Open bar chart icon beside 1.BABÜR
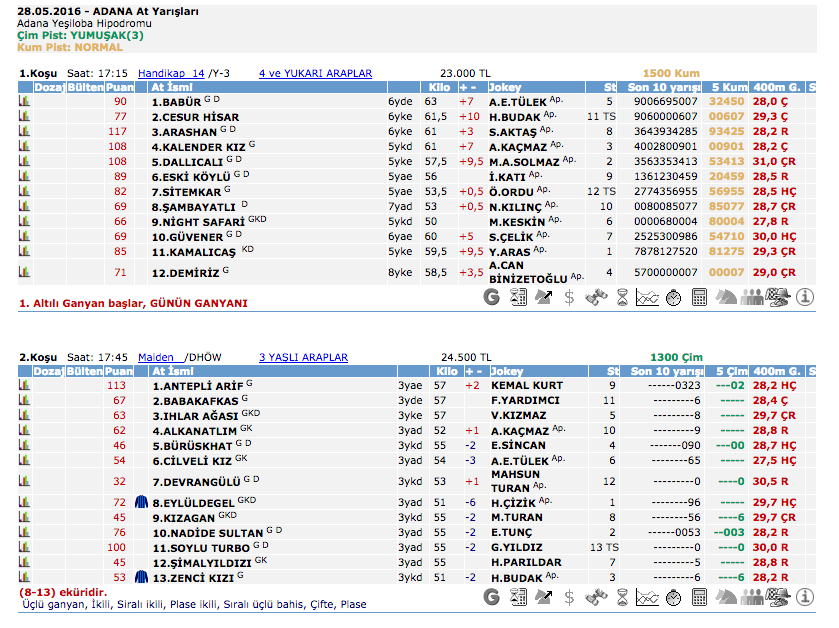This screenshot has height=628, width=839. click(x=23, y=102)
